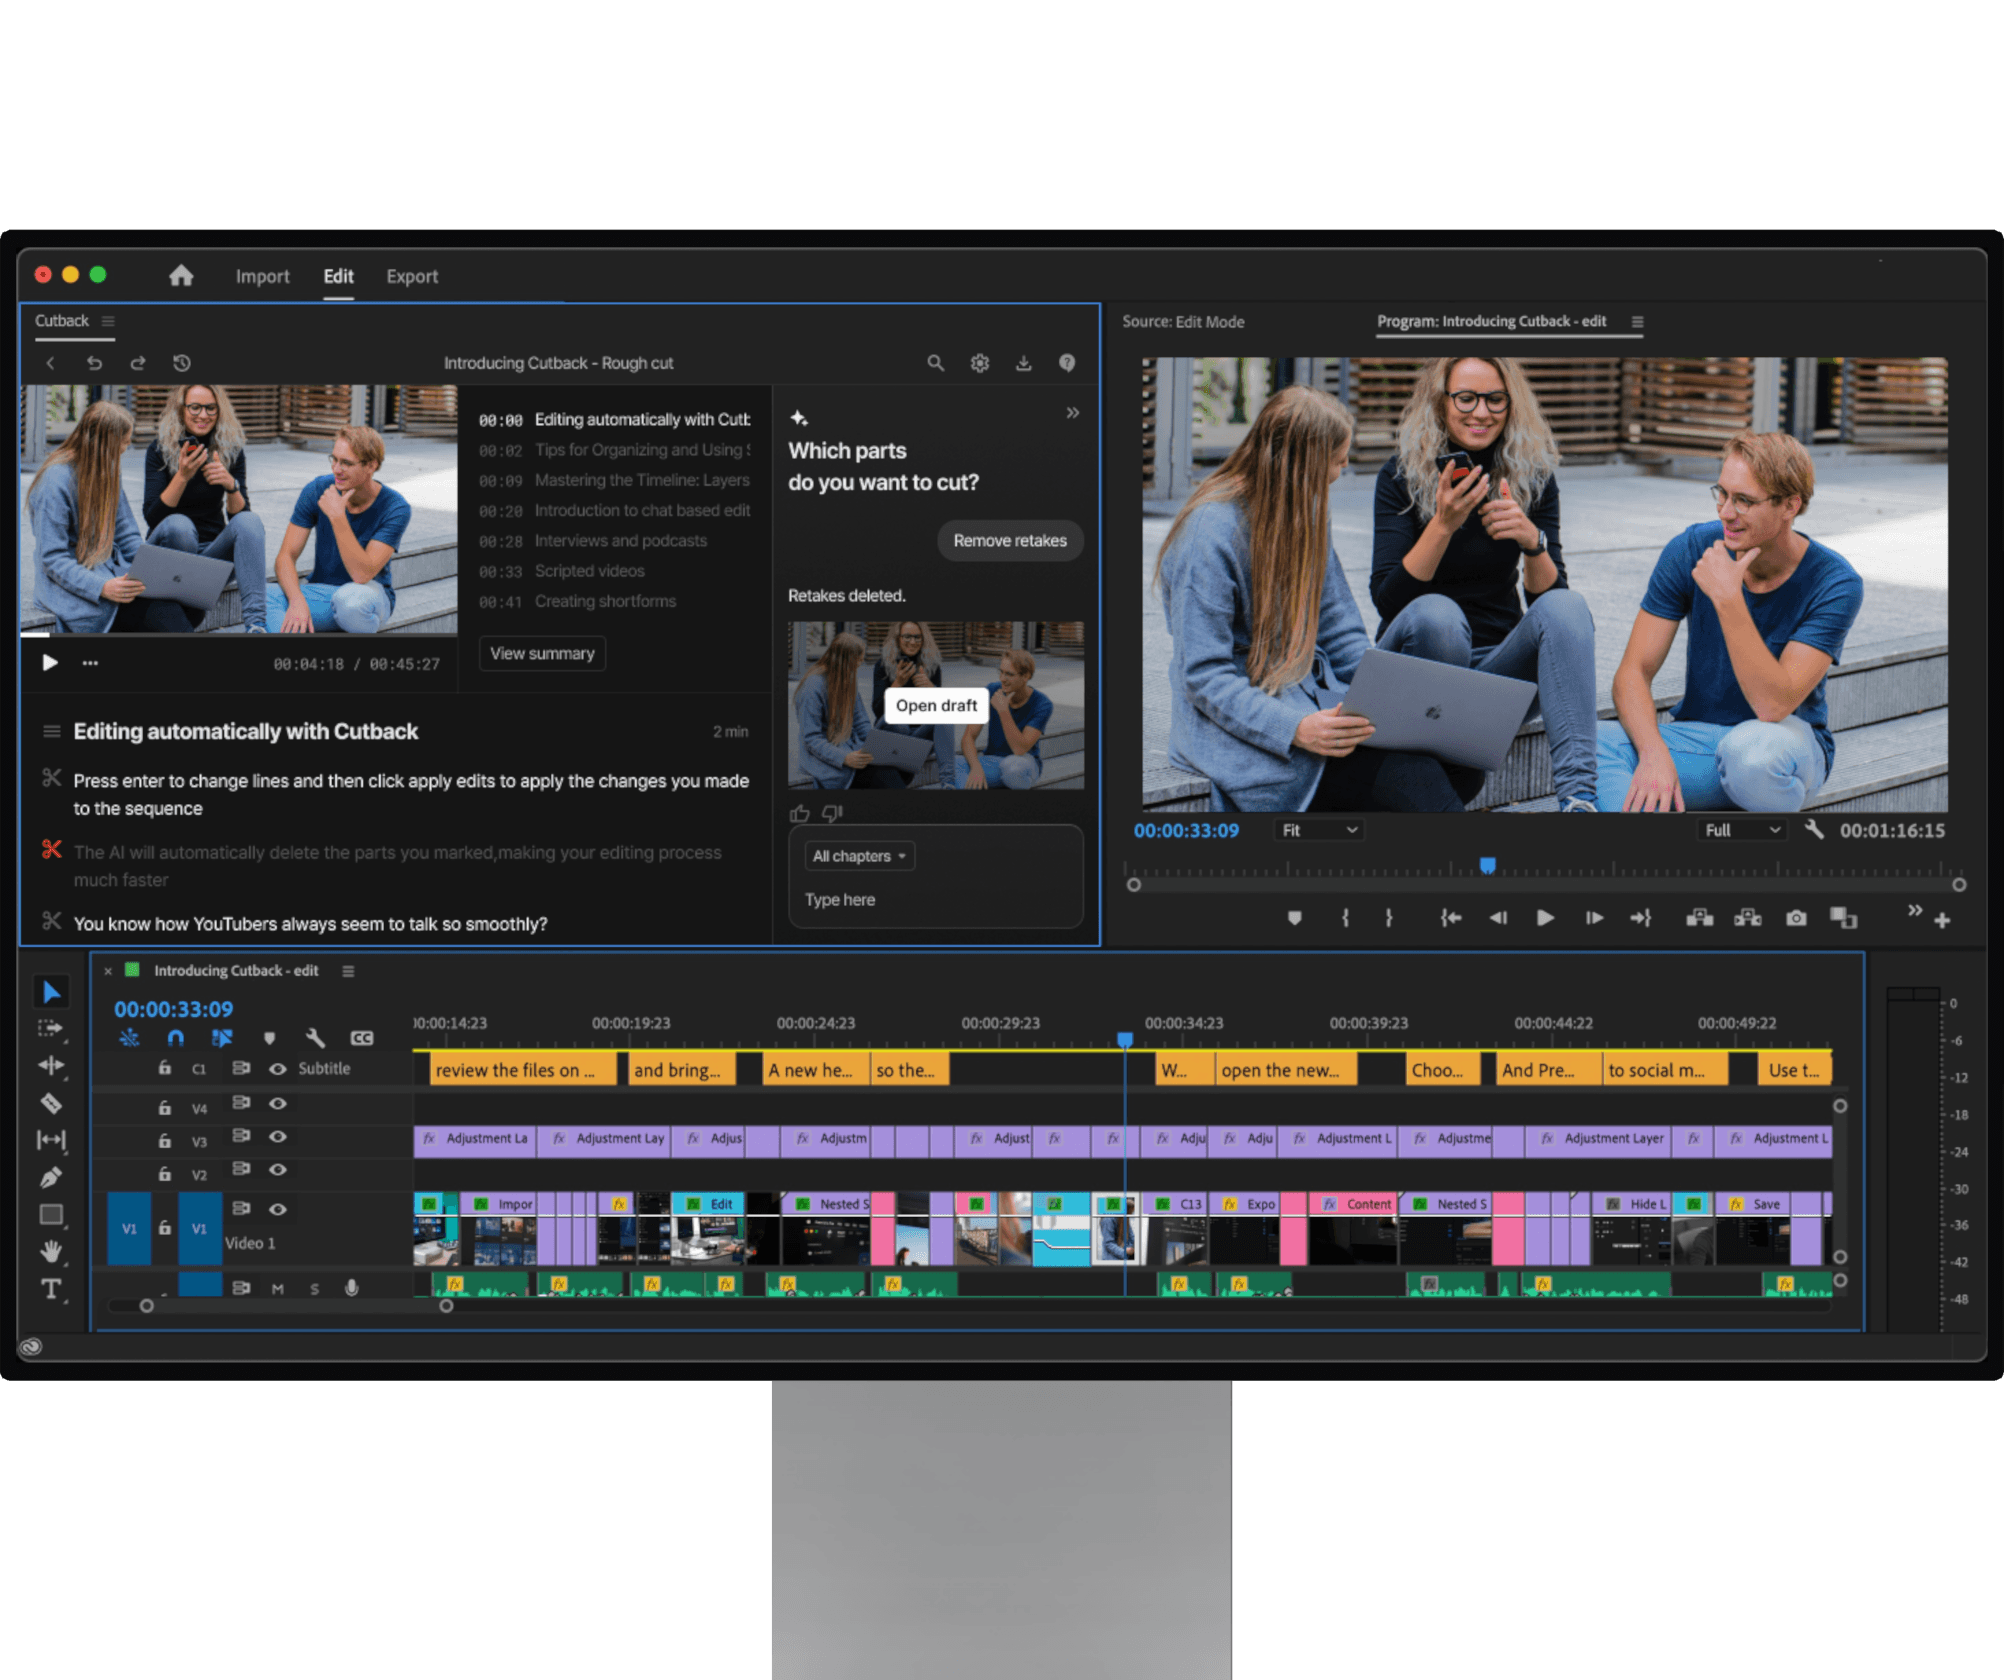This screenshot has height=1680, width=2004.
Task: Hide the V3 track using its eye toggle
Action: click(279, 1137)
